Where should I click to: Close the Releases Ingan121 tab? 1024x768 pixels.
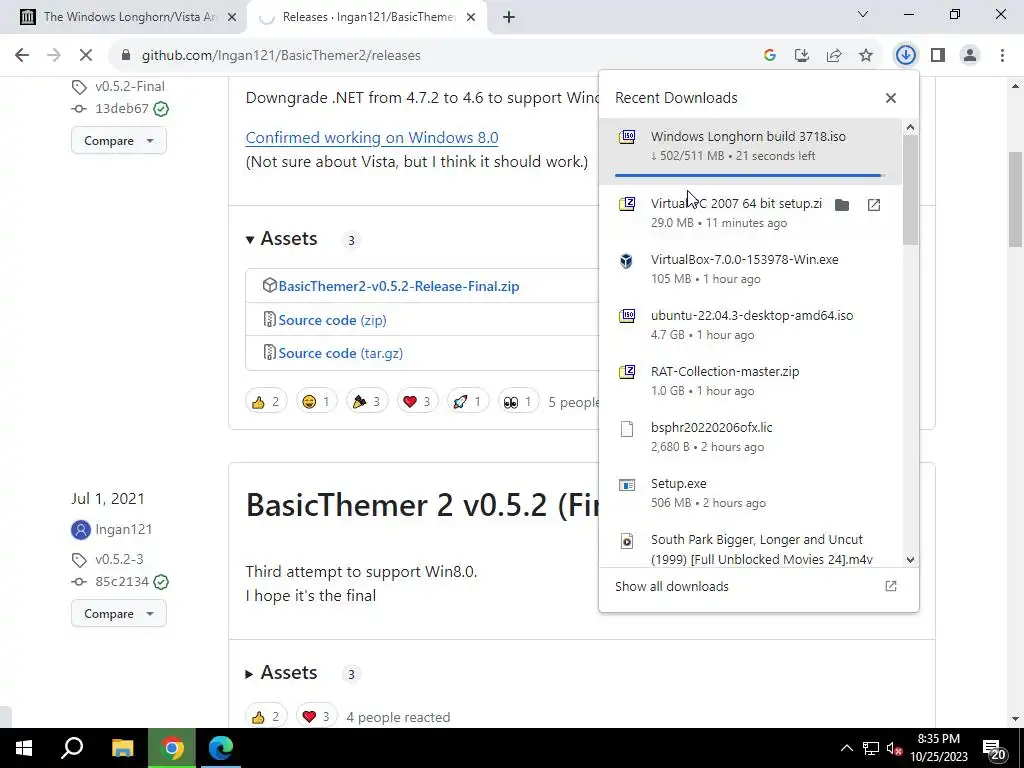point(471,18)
